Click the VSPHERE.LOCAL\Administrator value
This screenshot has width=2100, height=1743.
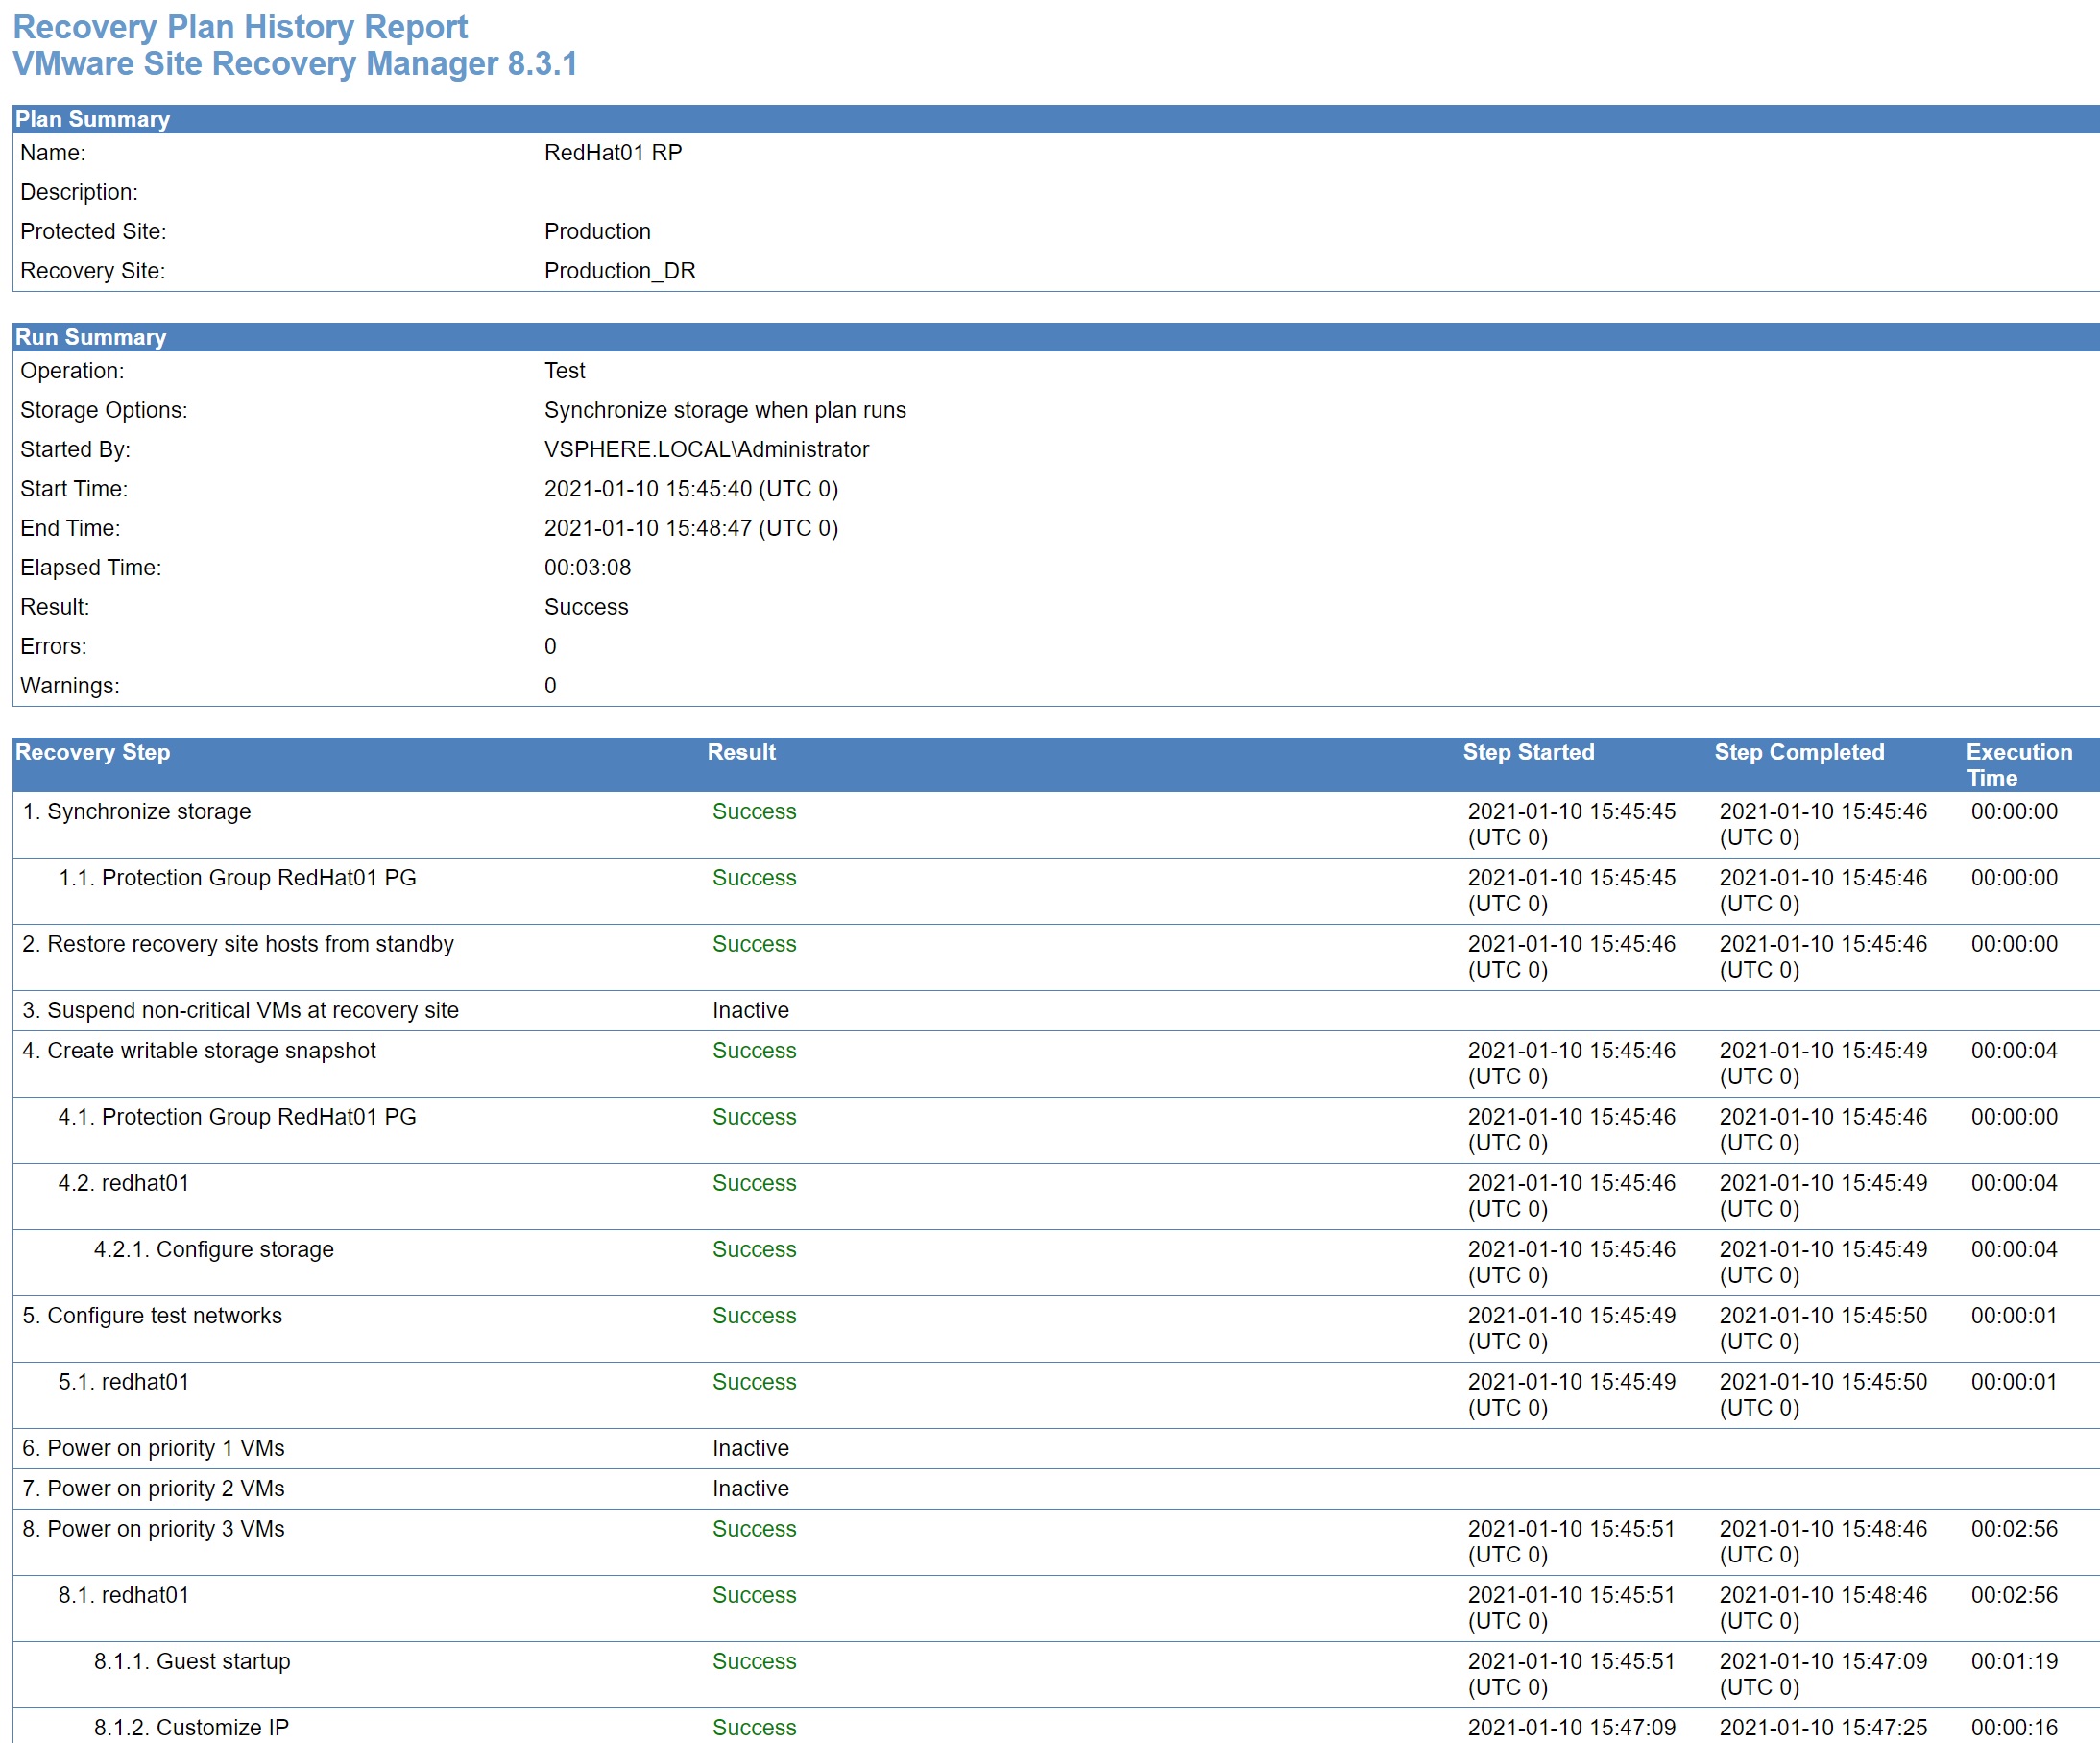point(706,450)
